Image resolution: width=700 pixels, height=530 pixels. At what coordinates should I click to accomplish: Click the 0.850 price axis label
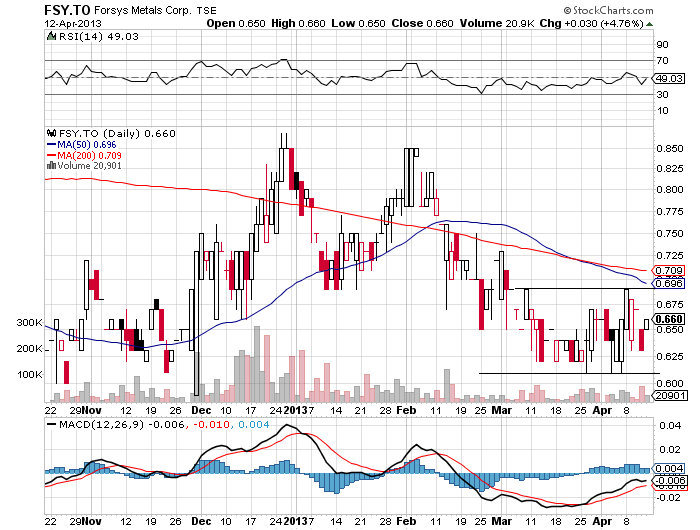tap(670, 149)
